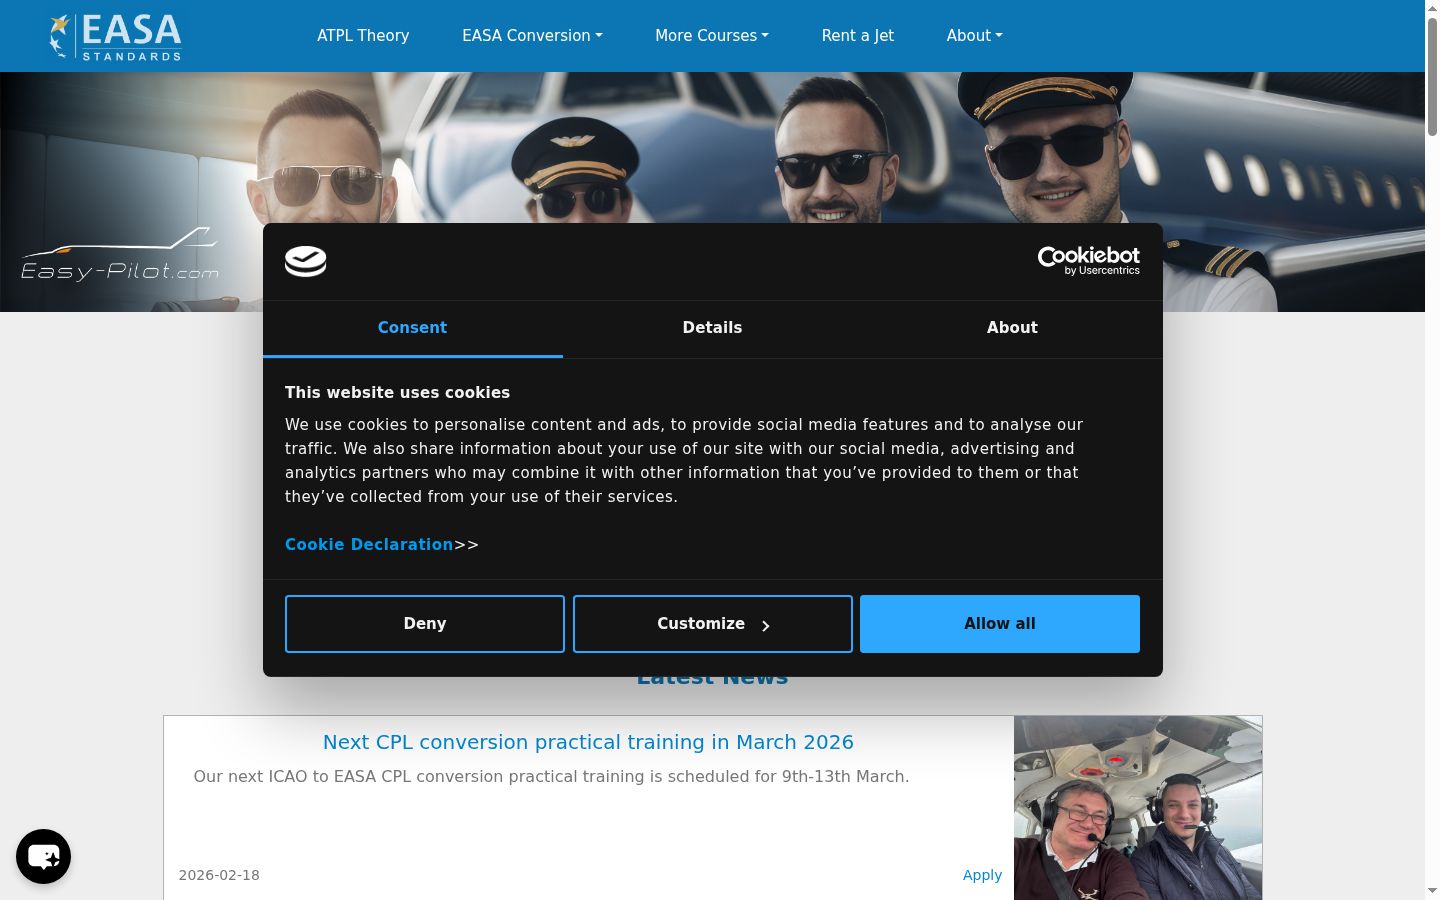Open the chat widget bubble icon
This screenshot has height=900, width=1440.
pos(43,856)
